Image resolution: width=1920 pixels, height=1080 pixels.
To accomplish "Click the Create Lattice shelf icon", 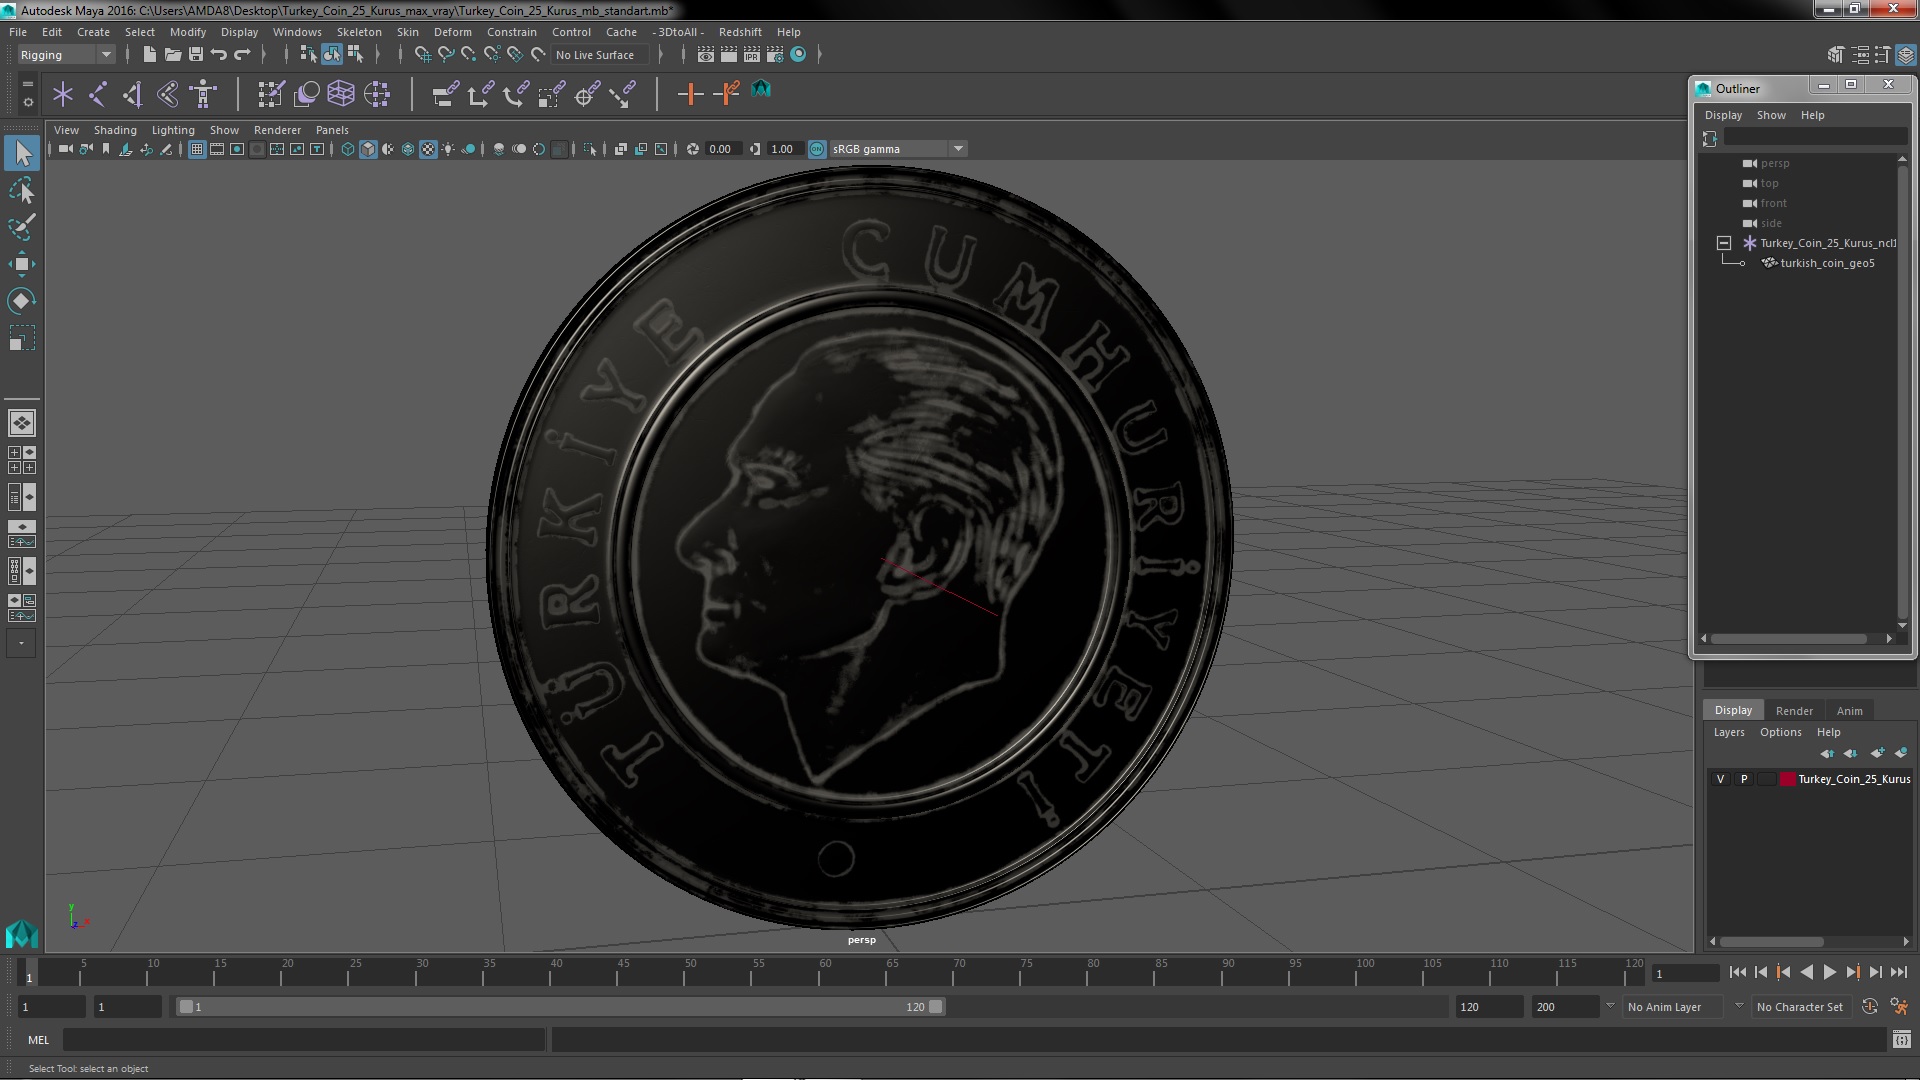I will pos(341,94).
